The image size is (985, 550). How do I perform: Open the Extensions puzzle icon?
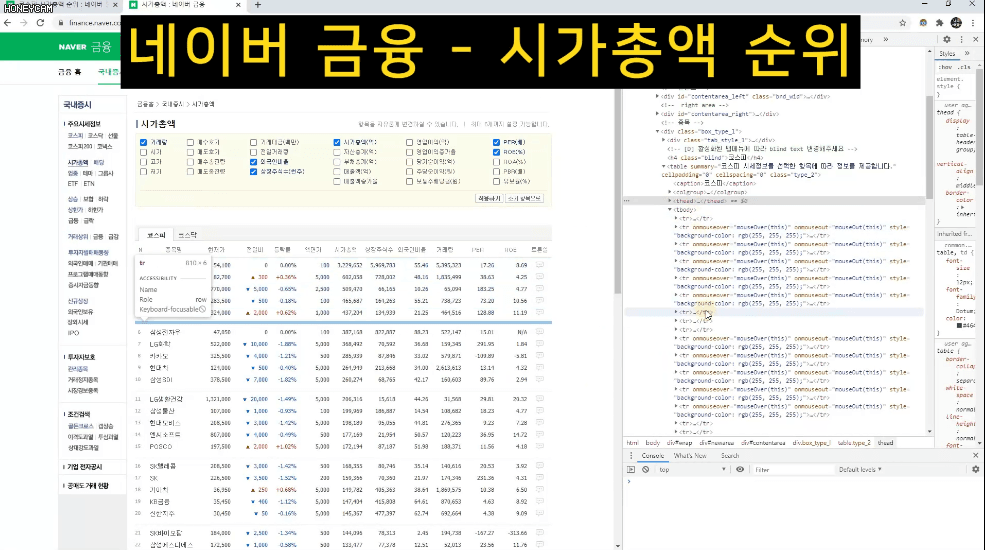pyautogui.click(x=940, y=23)
